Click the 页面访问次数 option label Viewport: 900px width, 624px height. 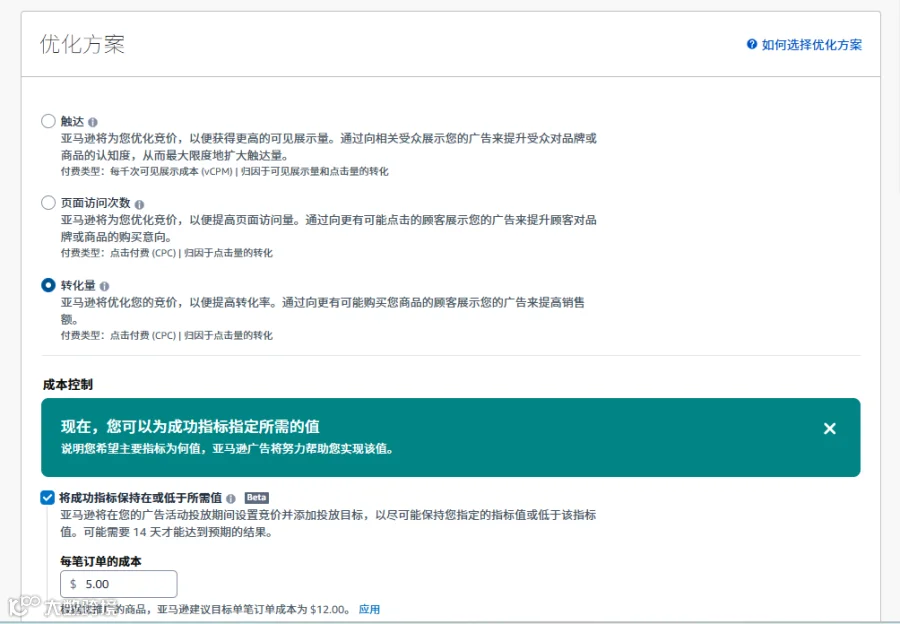click(x=96, y=203)
